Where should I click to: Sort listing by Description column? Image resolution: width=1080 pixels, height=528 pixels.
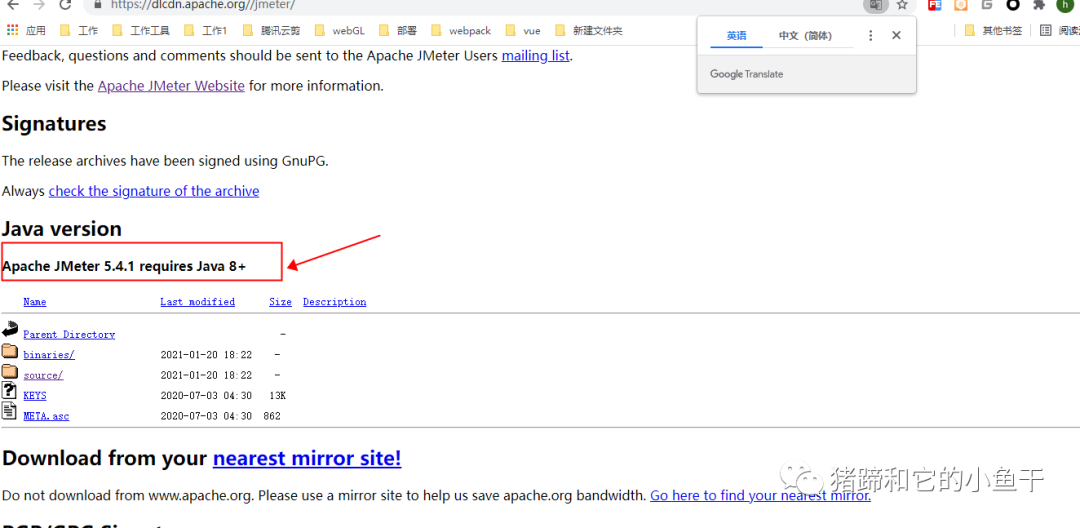tap(335, 302)
